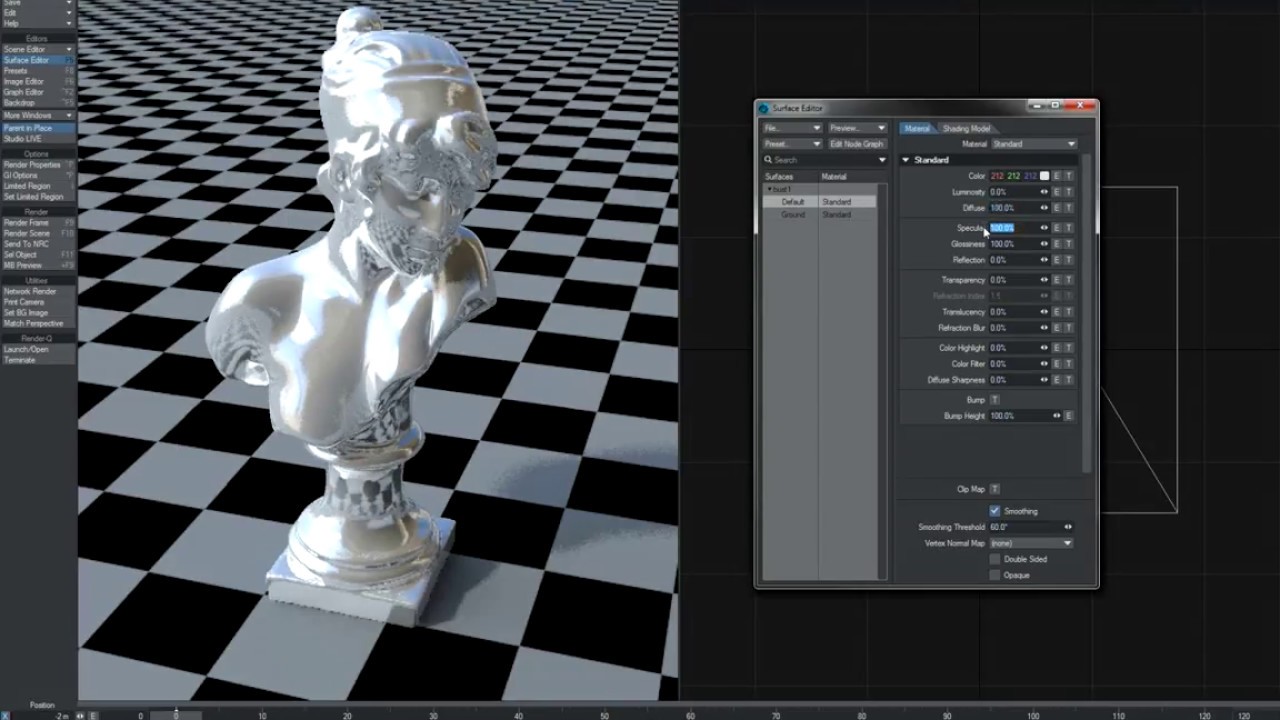This screenshot has height=720, width=1280.
Task: Click the color swatch next to 212 values
Action: coord(1044,176)
